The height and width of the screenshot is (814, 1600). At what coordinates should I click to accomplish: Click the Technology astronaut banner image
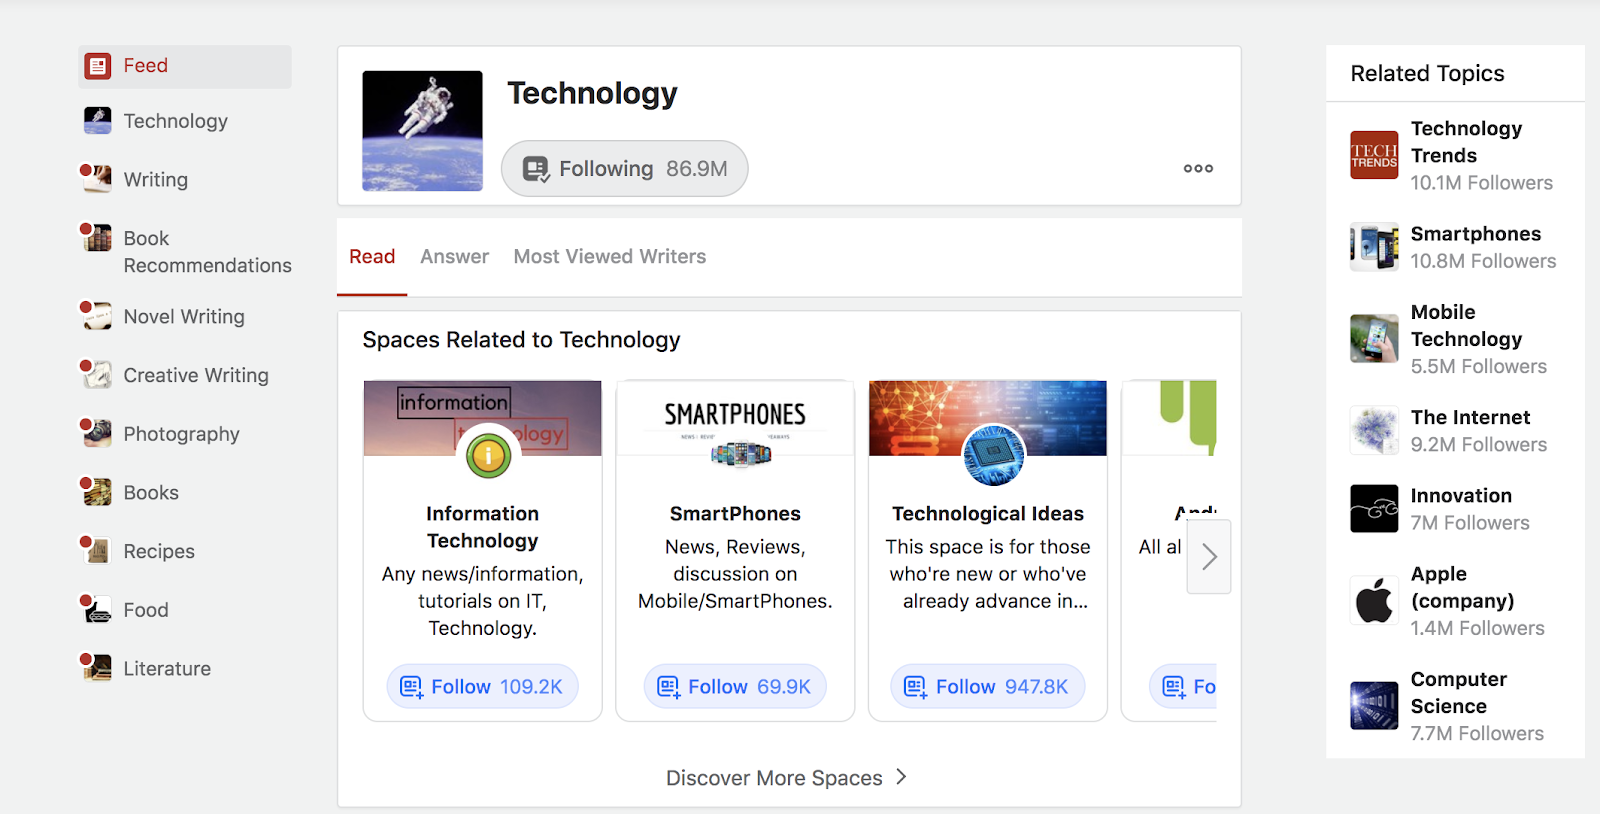point(422,130)
